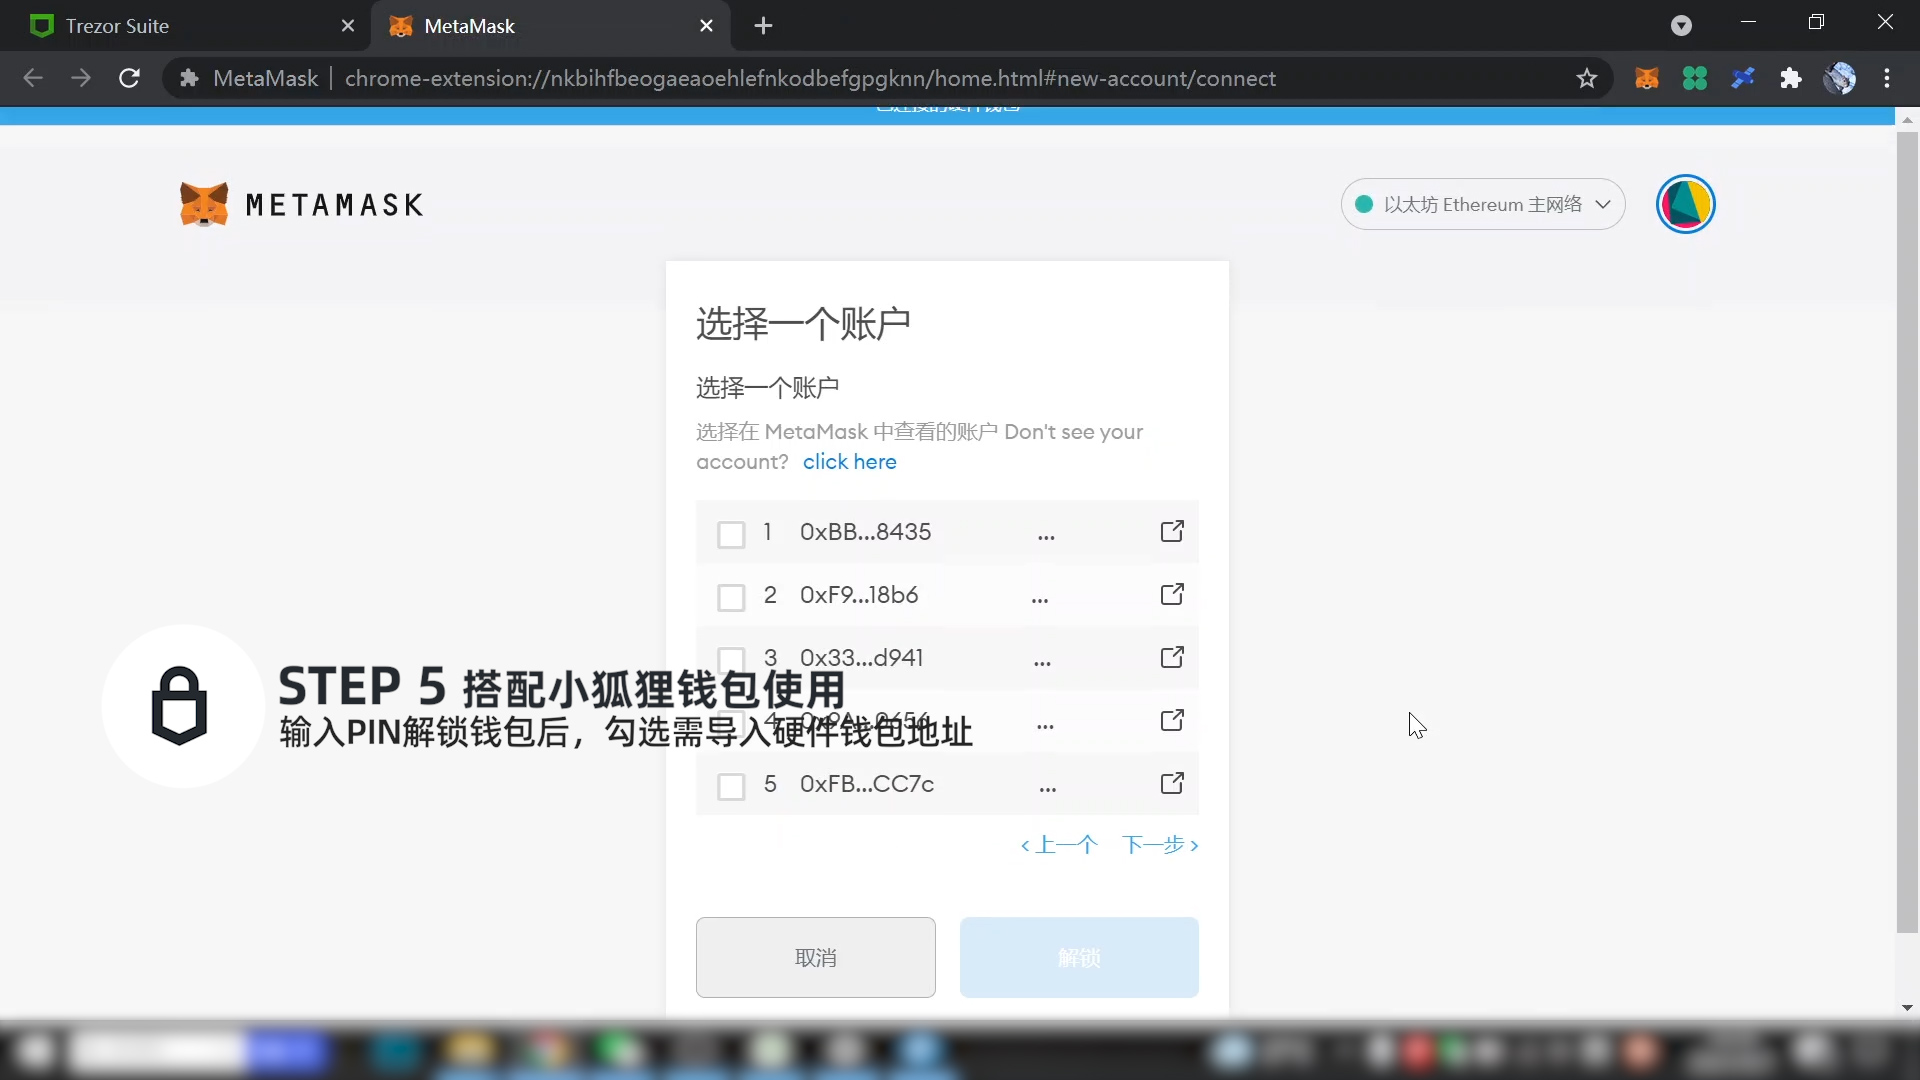Select the address text 0xF9...18b6
Viewport: 1920px width, 1080px height.
(x=858, y=595)
